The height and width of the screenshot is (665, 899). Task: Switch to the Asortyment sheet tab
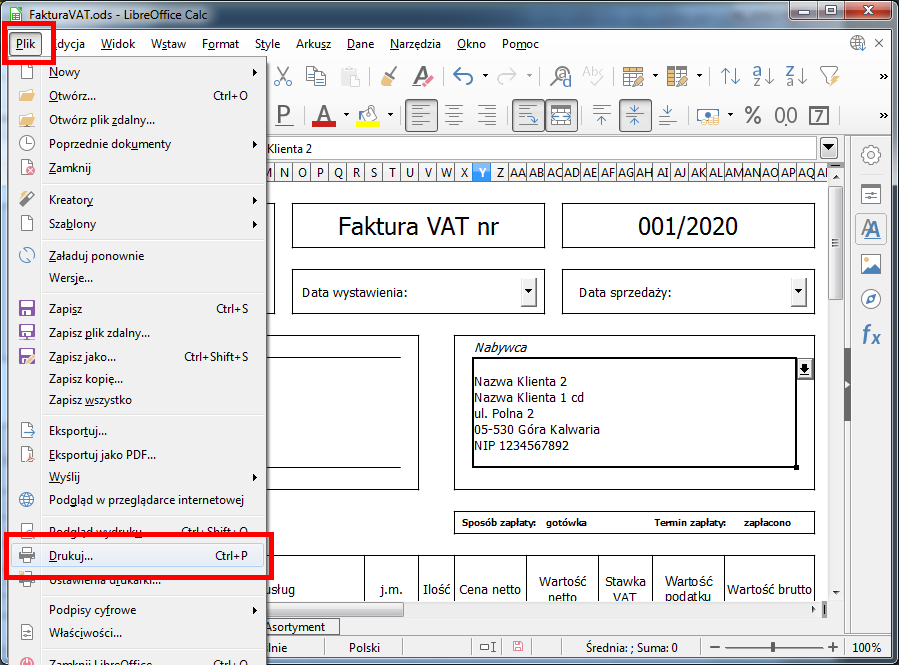[x=298, y=627]
